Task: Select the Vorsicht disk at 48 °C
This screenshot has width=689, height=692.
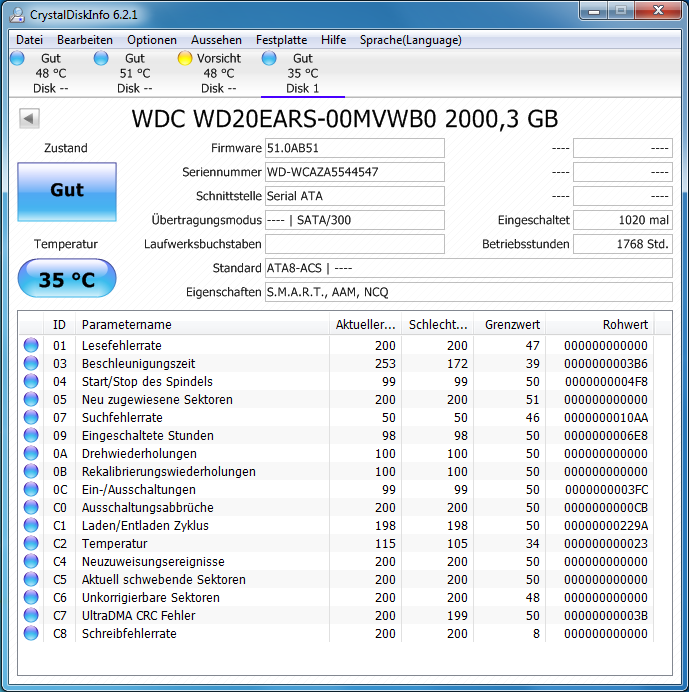Action: (218, 73)
